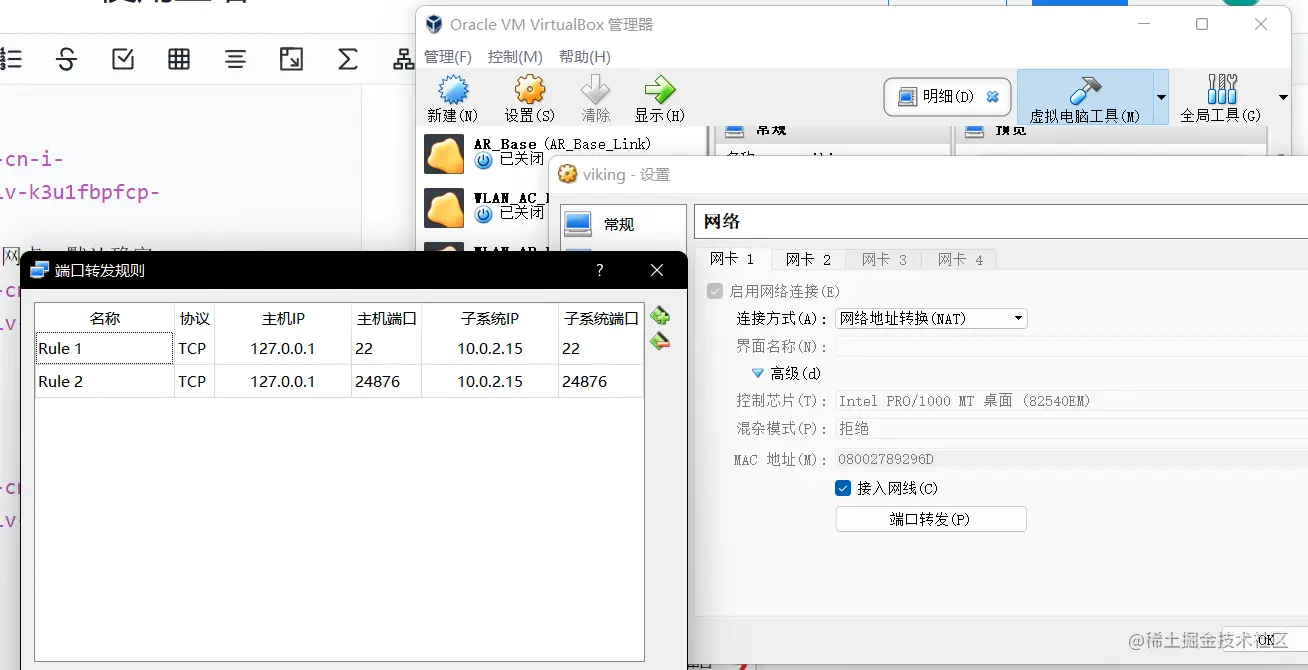Click the align text icon in editor toolbar
The height and width of the screenshot is (670, 1308).
pos(235,59)
